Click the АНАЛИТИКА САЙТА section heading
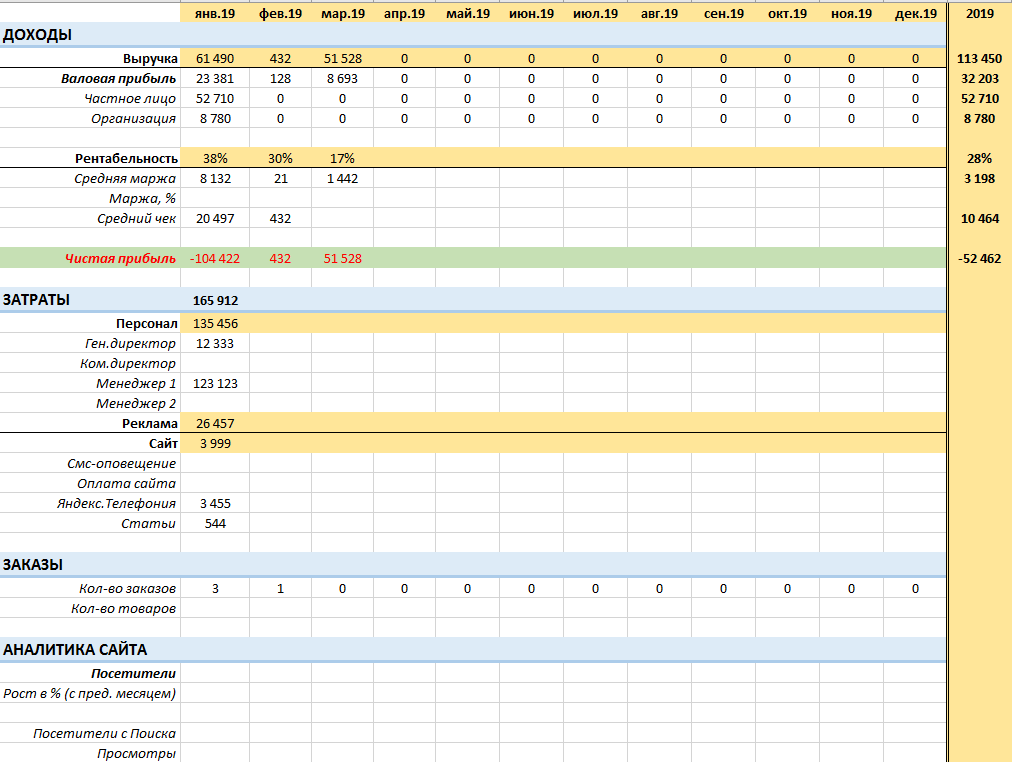Screen dimensions: 1012x762 [x=75, y=650]
